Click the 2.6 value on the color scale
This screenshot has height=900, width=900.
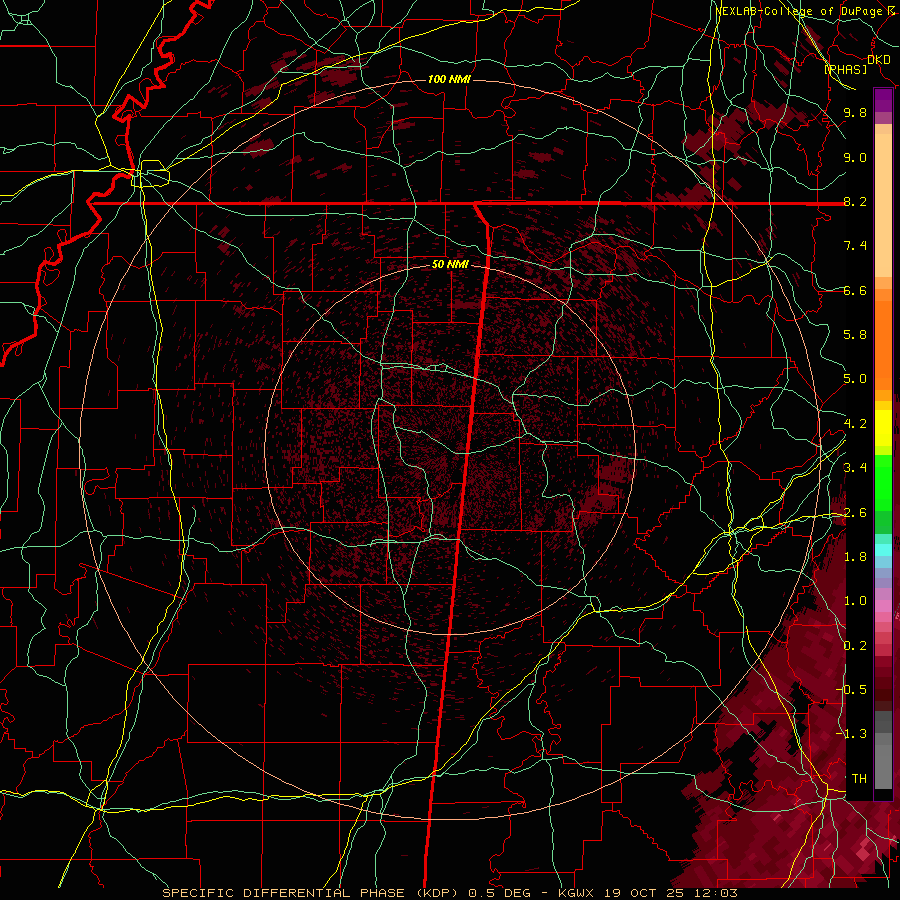pos(855,513)
